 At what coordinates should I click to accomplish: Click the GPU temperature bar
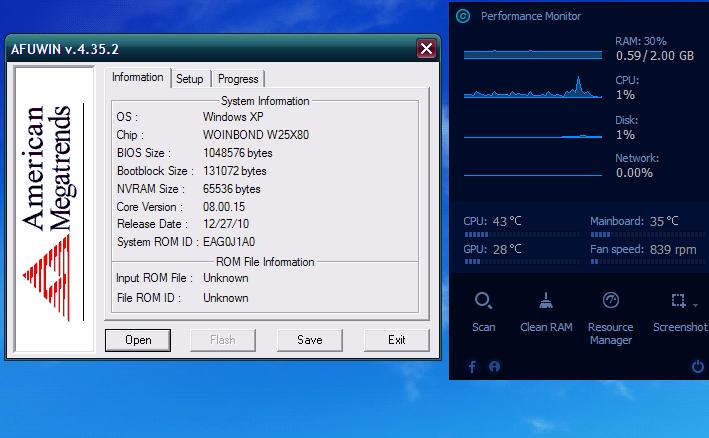click(521, 261)
